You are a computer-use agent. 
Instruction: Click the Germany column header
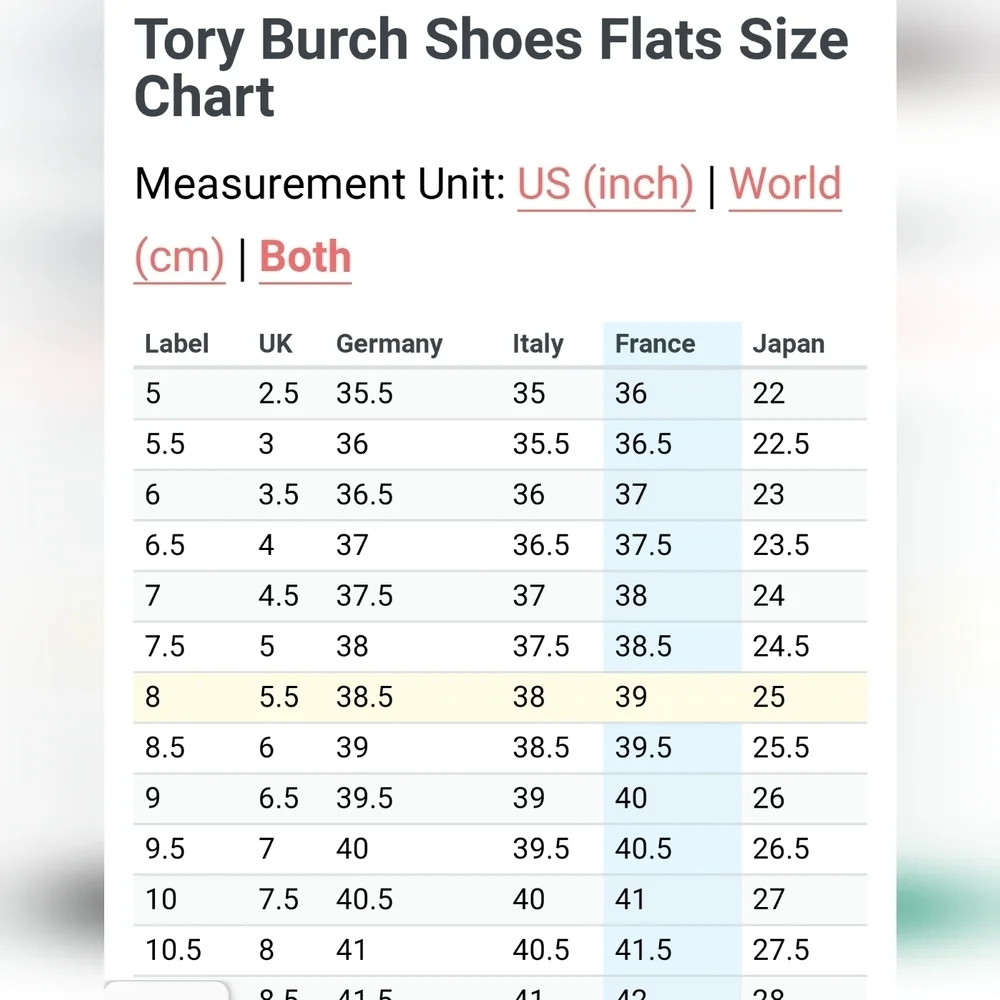point(389,344)
